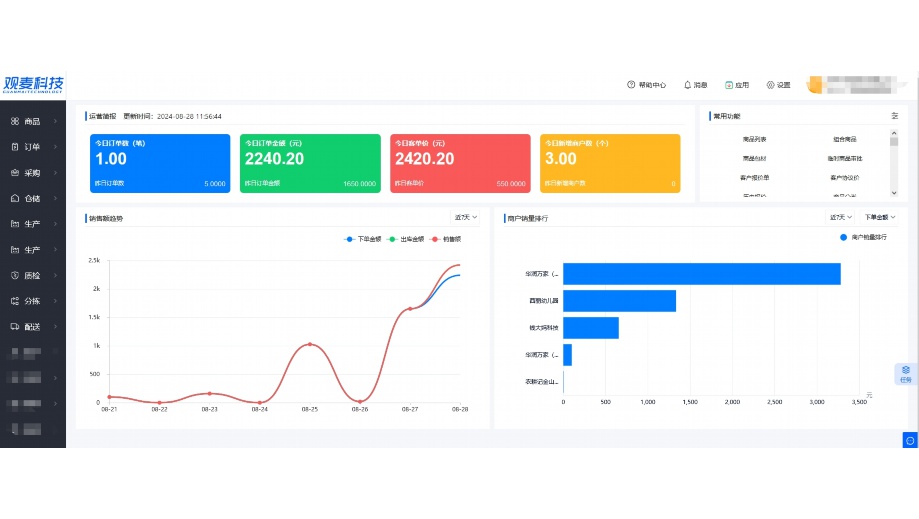Open 帮助中心 help center link
Screen dimensions: 919x519
pos(646,85)
